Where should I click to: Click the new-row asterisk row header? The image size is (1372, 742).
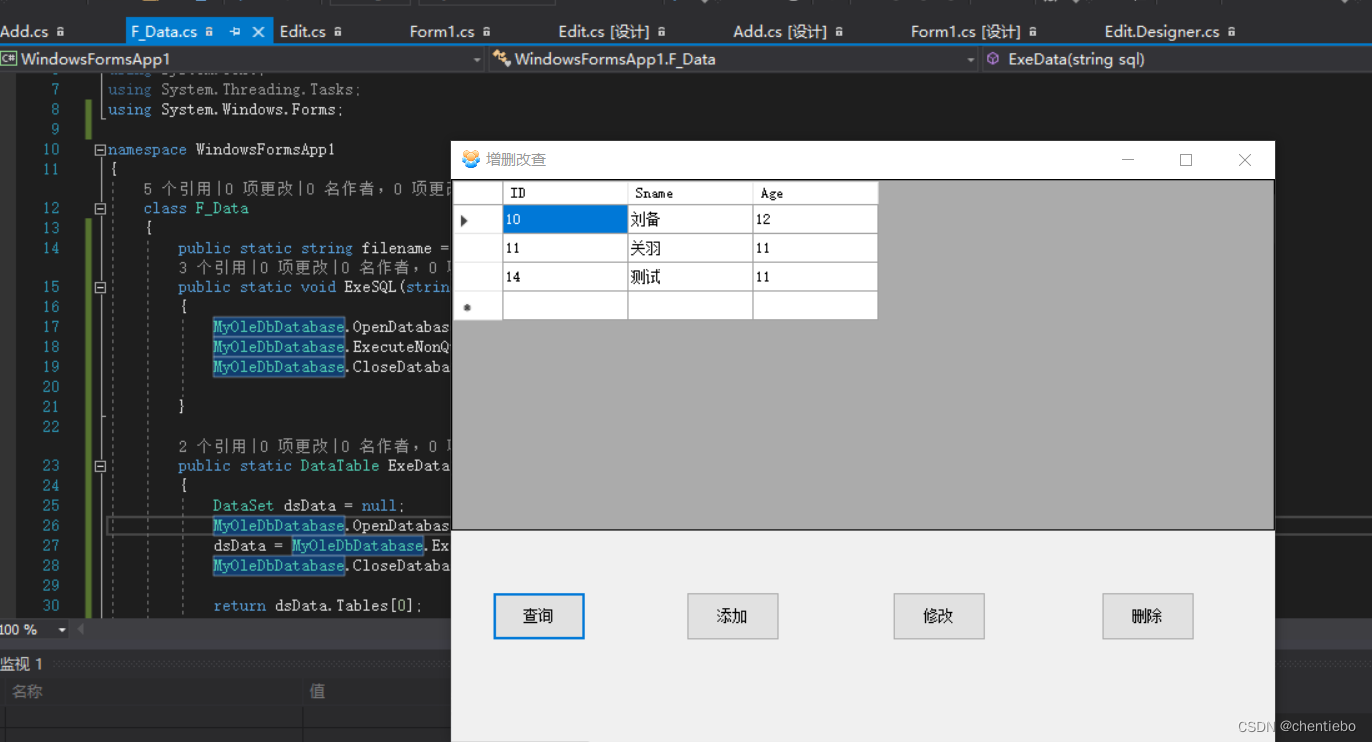478,306
